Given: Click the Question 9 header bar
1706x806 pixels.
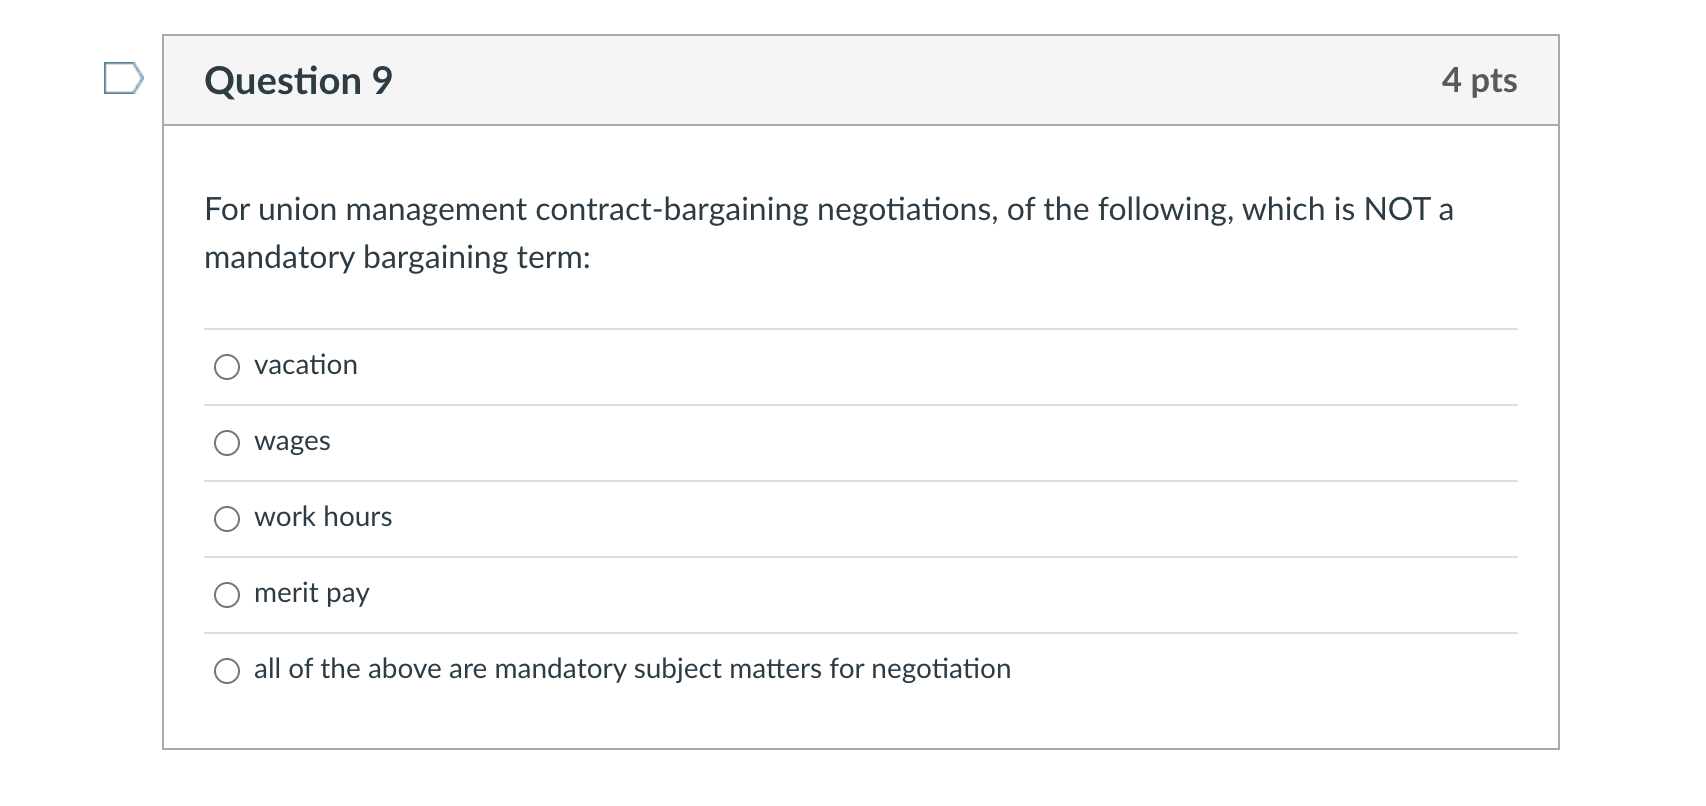Looking at the screenshot, I should [x=860, y=80].
